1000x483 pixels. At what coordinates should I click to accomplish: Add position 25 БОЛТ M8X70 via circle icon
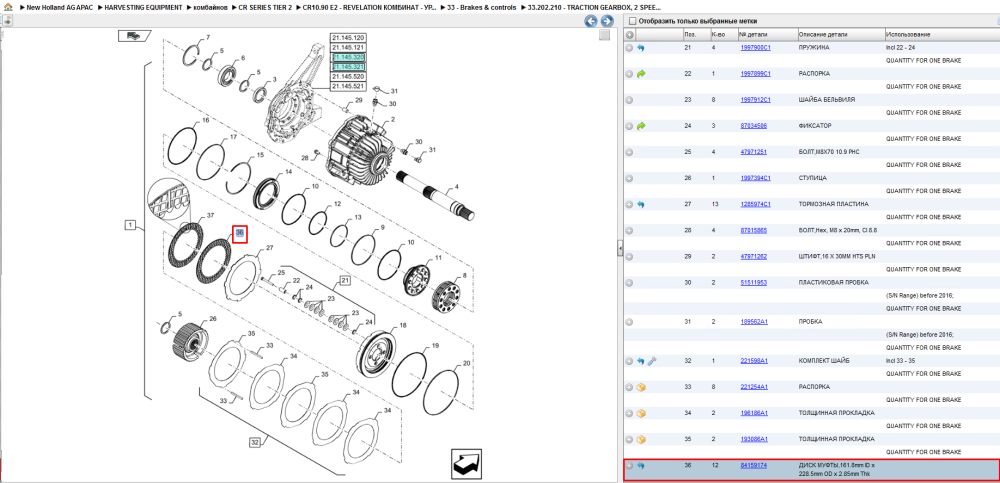point(629,152)
